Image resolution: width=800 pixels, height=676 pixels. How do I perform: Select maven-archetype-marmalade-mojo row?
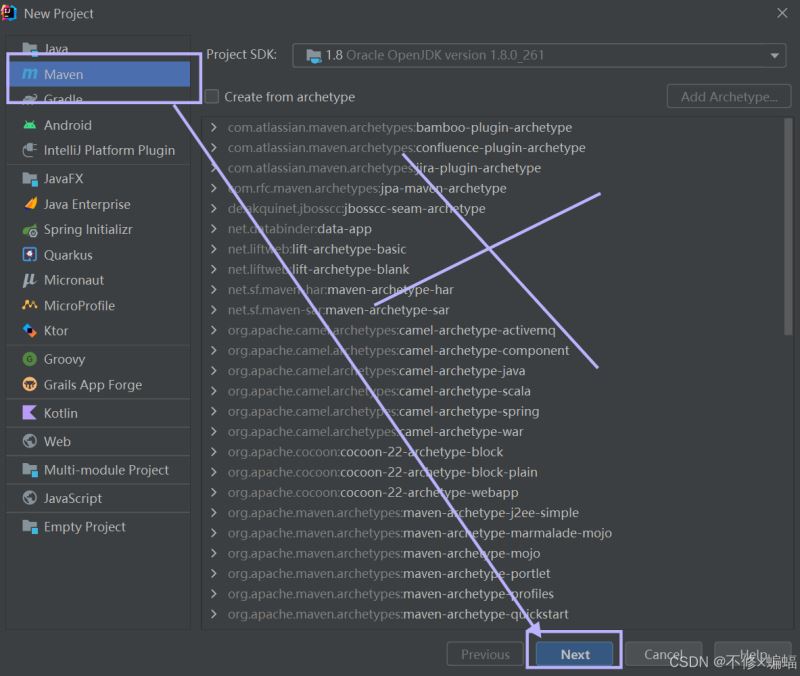point(494,533)
